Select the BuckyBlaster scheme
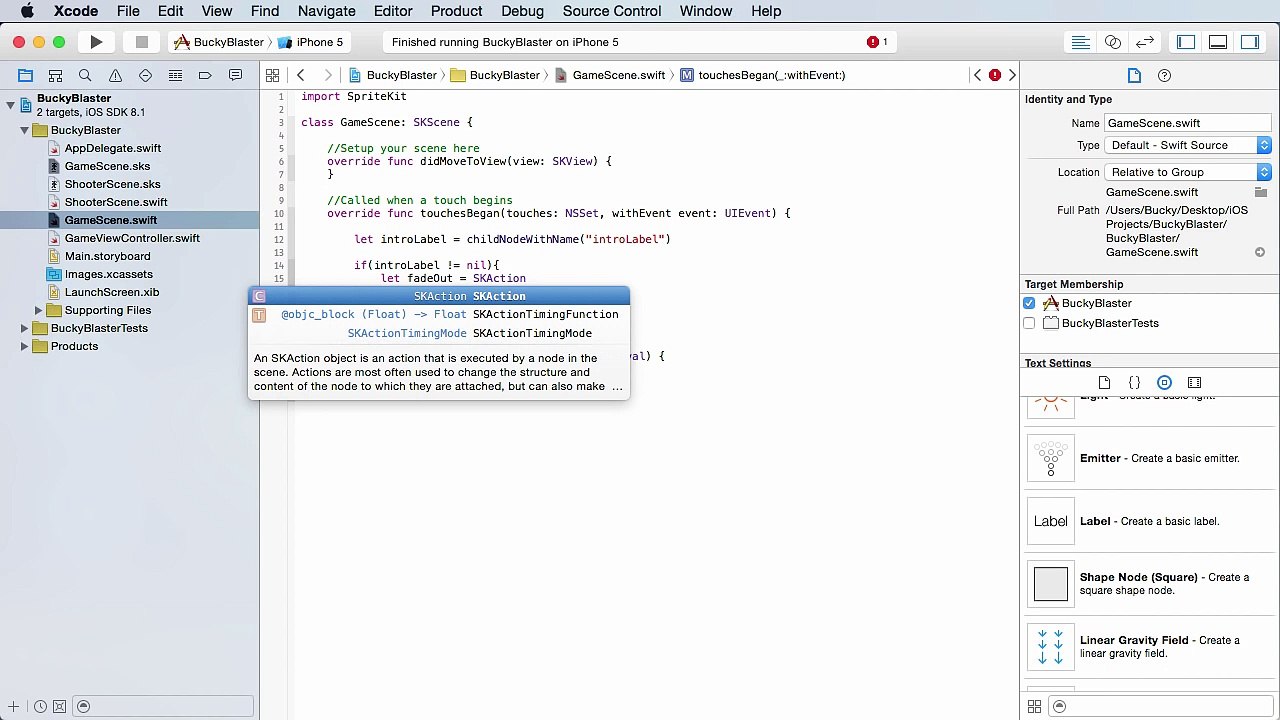The height and width of the screenshot is (720, 1280). coord(219,42)
